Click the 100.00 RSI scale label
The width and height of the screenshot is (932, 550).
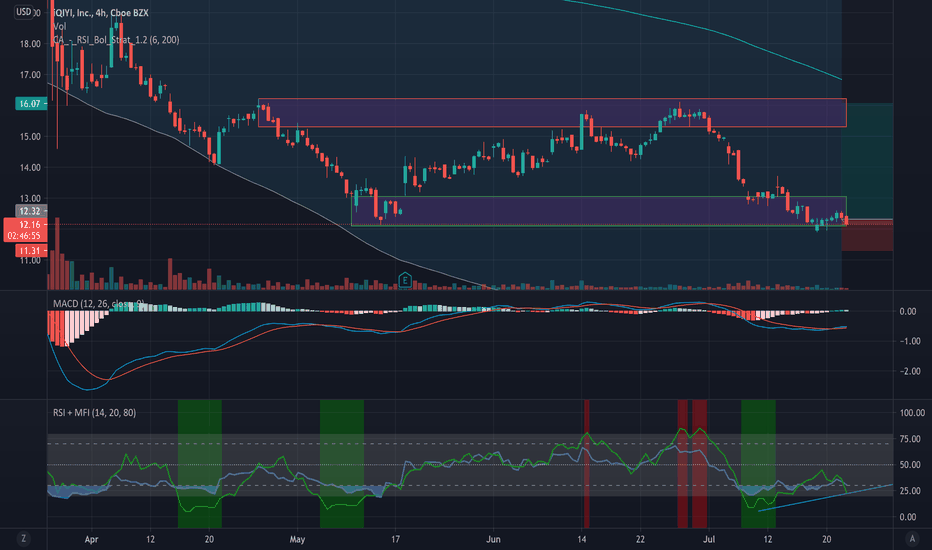pos(912,413)
